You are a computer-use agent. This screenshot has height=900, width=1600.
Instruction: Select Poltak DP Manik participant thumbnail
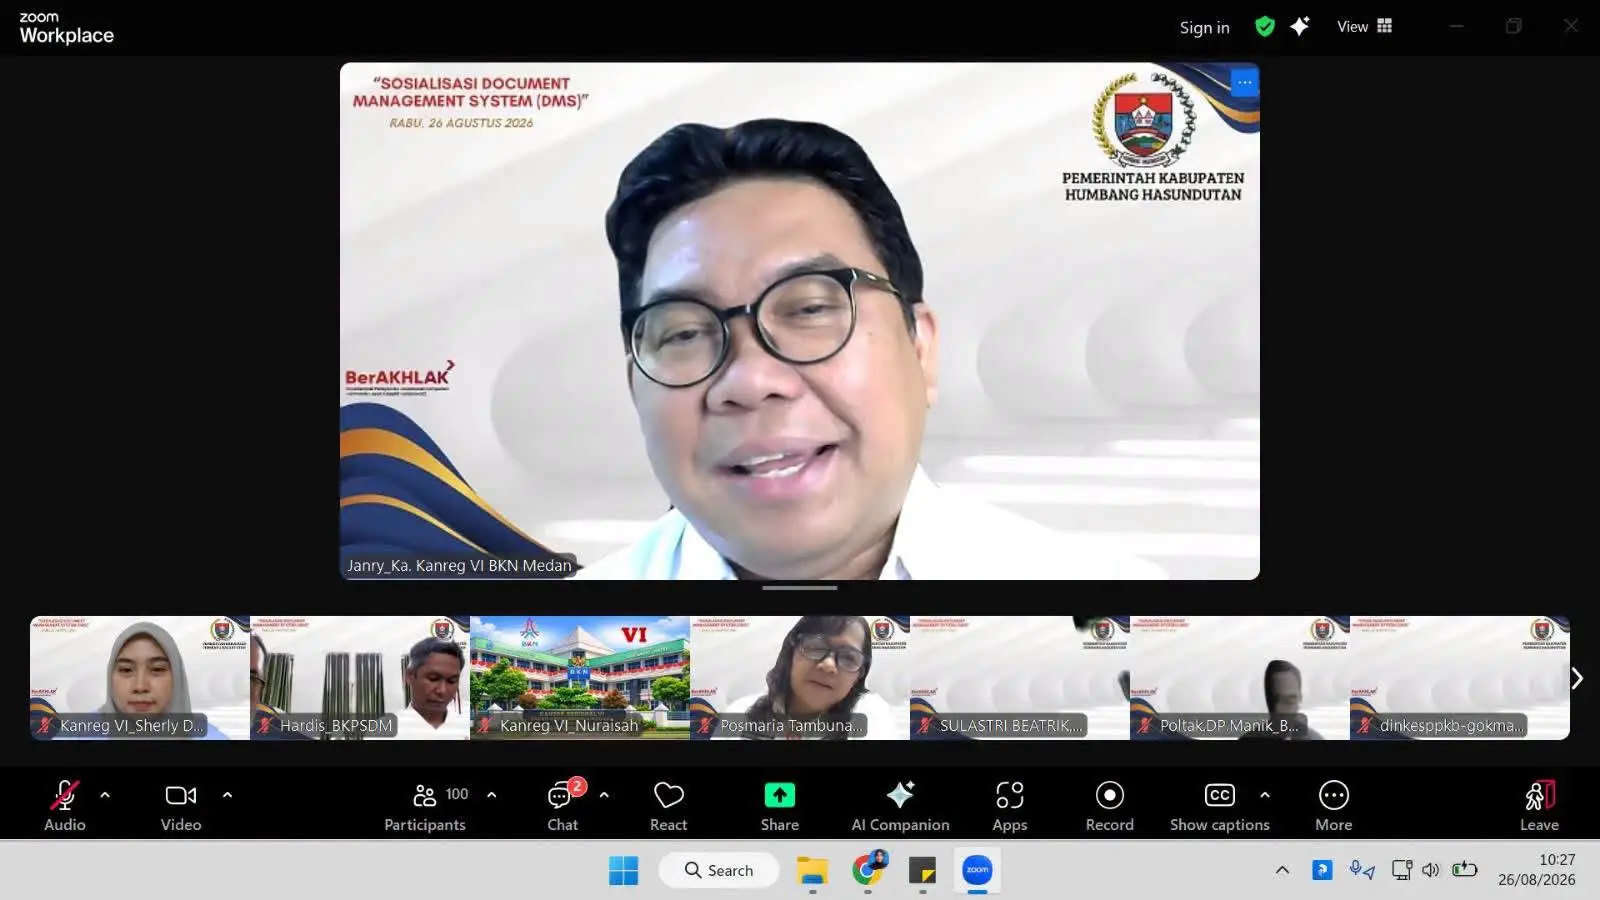(x=1240, y=678)
